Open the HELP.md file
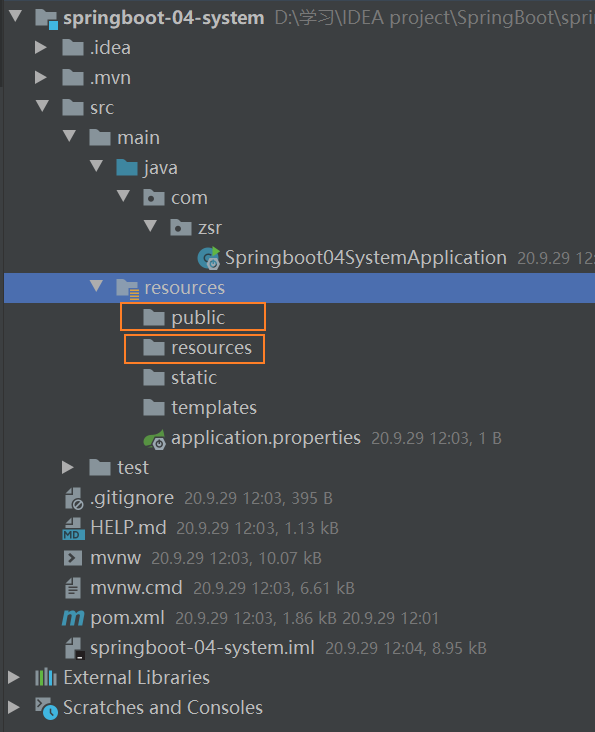This screenshot has width=595, height=732. click(128, 528)
